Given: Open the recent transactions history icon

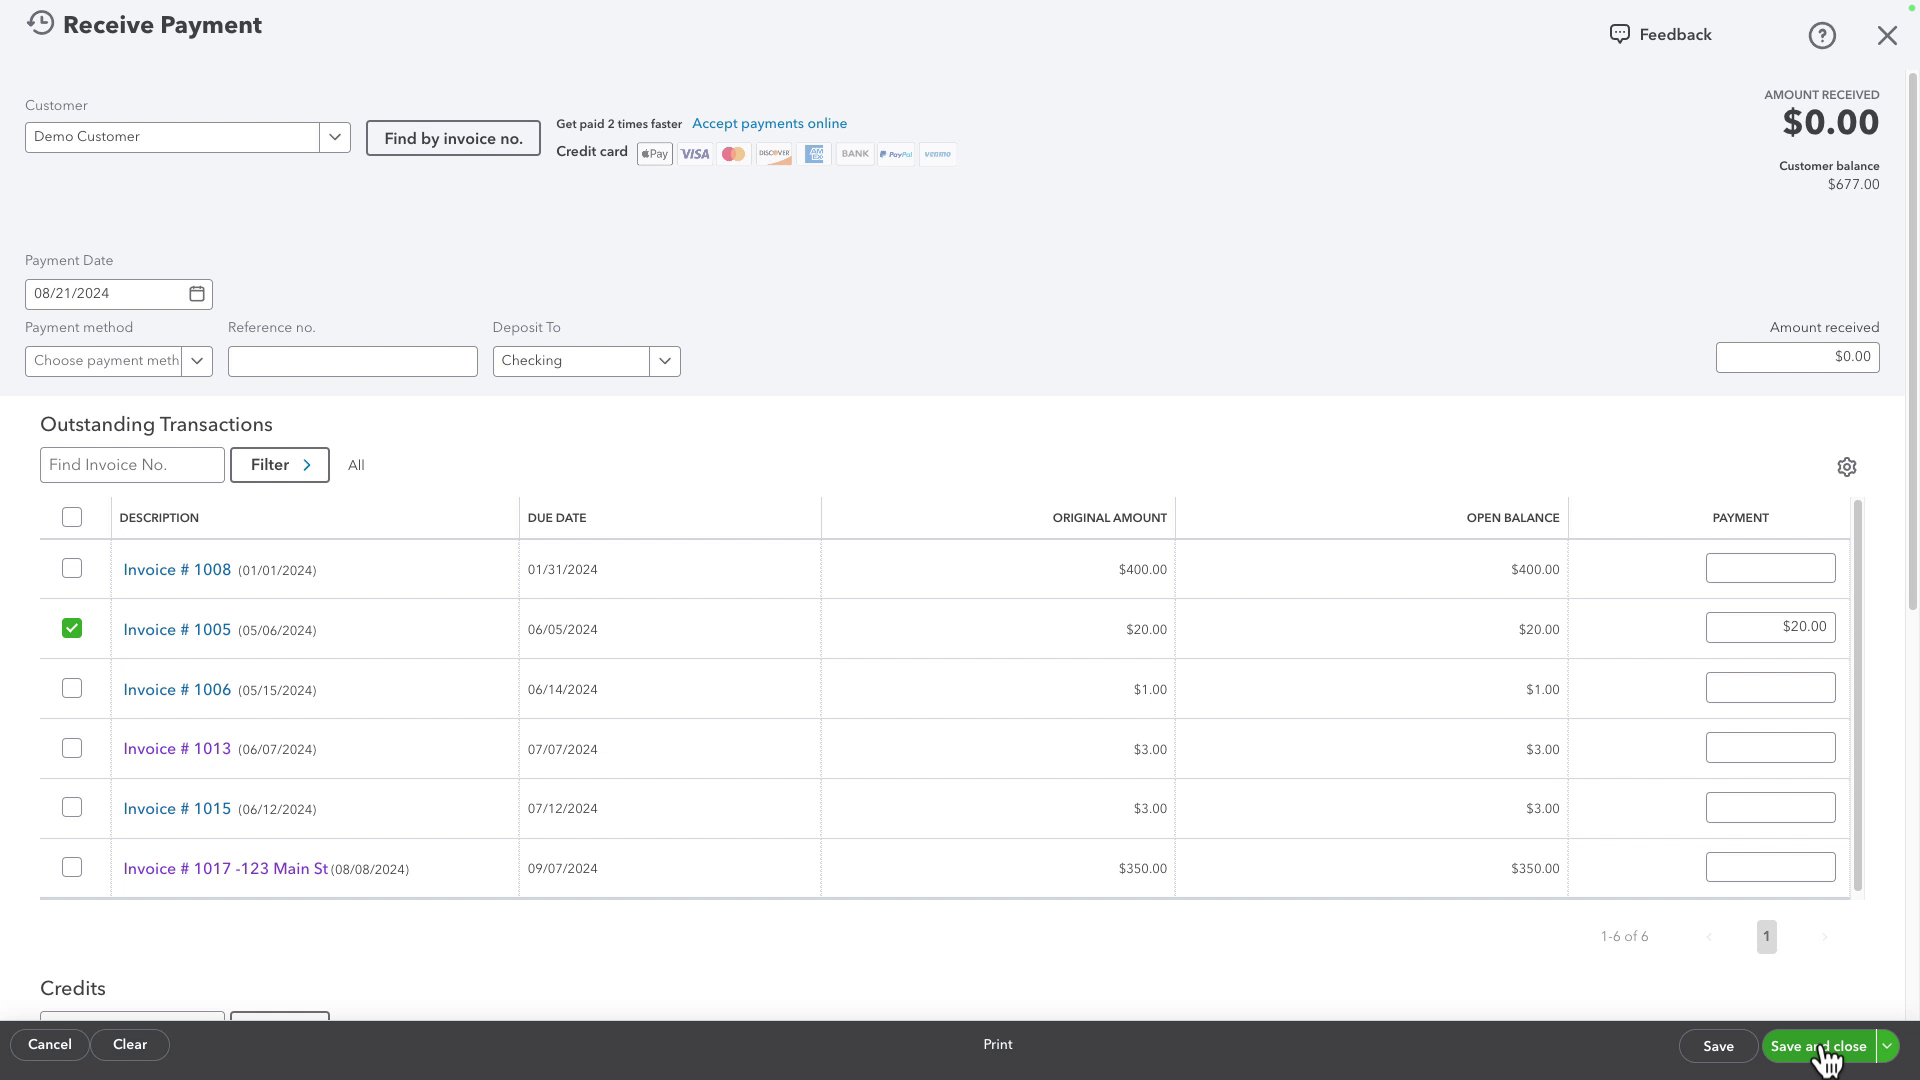Looking at the screenshot, I should [40, 23].
